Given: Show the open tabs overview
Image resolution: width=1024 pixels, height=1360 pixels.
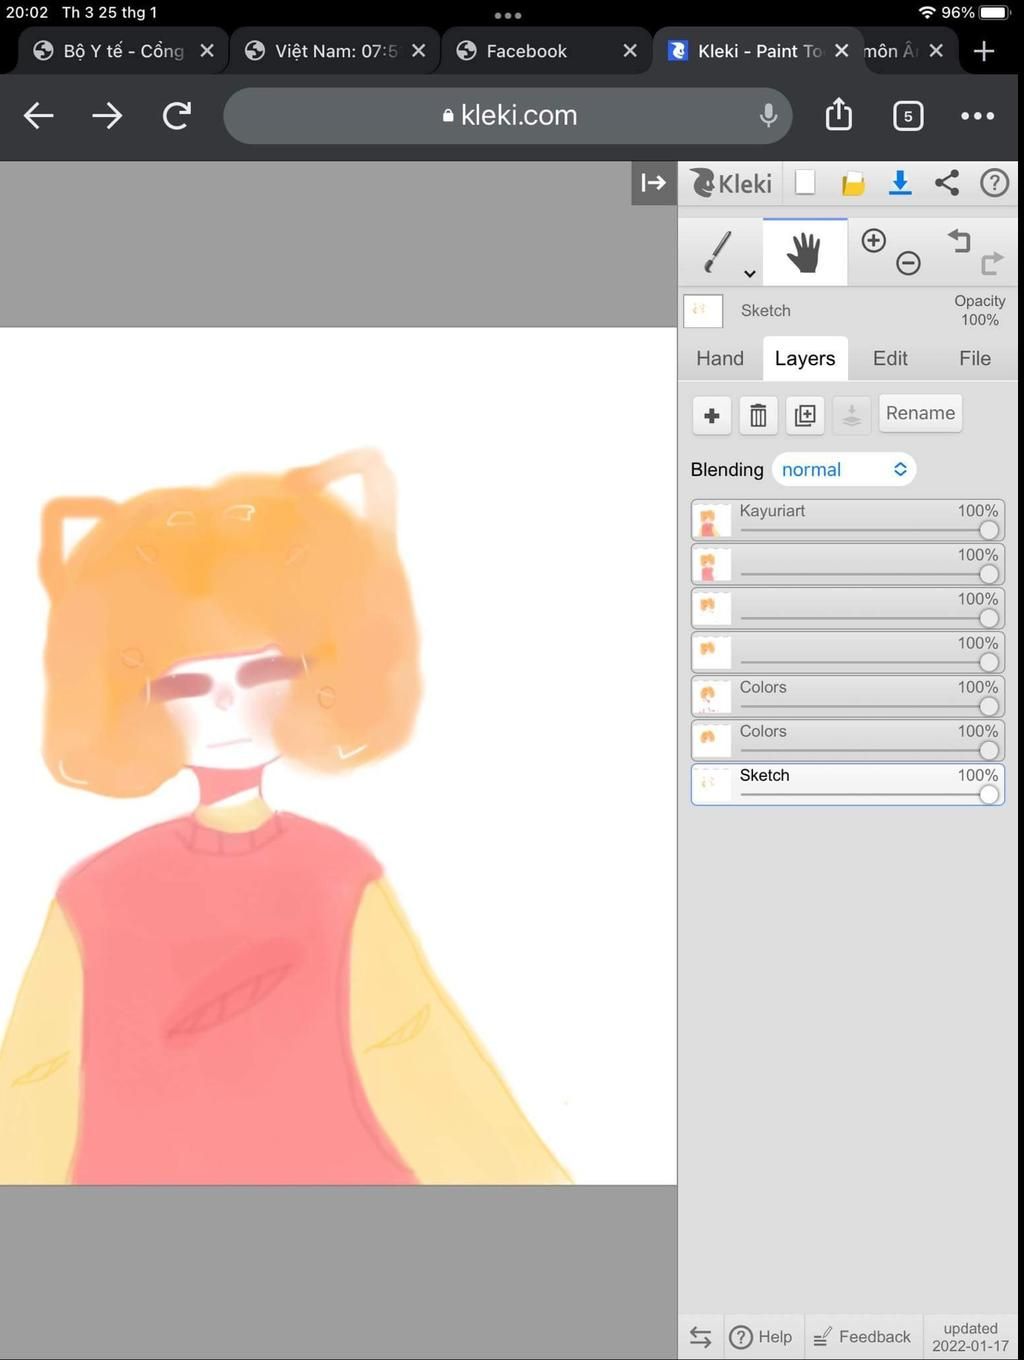Looking at the screenshot, I should pos(908,116).
